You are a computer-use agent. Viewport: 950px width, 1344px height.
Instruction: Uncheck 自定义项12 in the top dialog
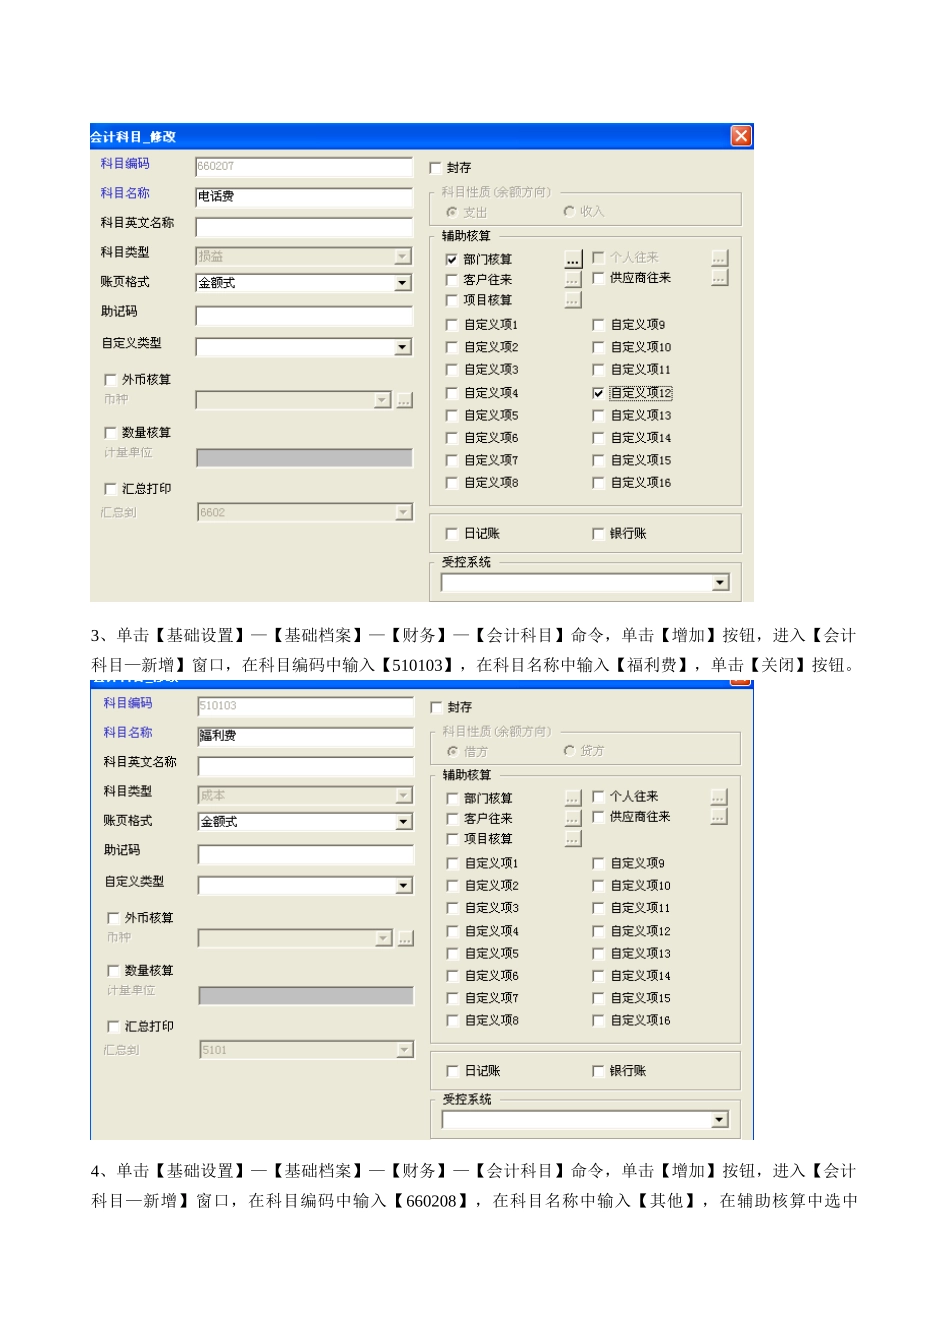[598, 393]
